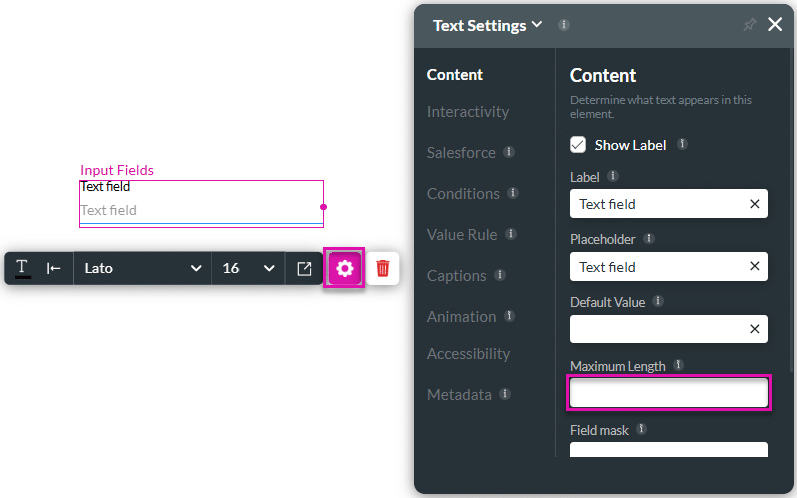This screenshot has height=498, width=797.
Task: Click the gear settings icon in toolbar
Action: [x=345, y=268]
